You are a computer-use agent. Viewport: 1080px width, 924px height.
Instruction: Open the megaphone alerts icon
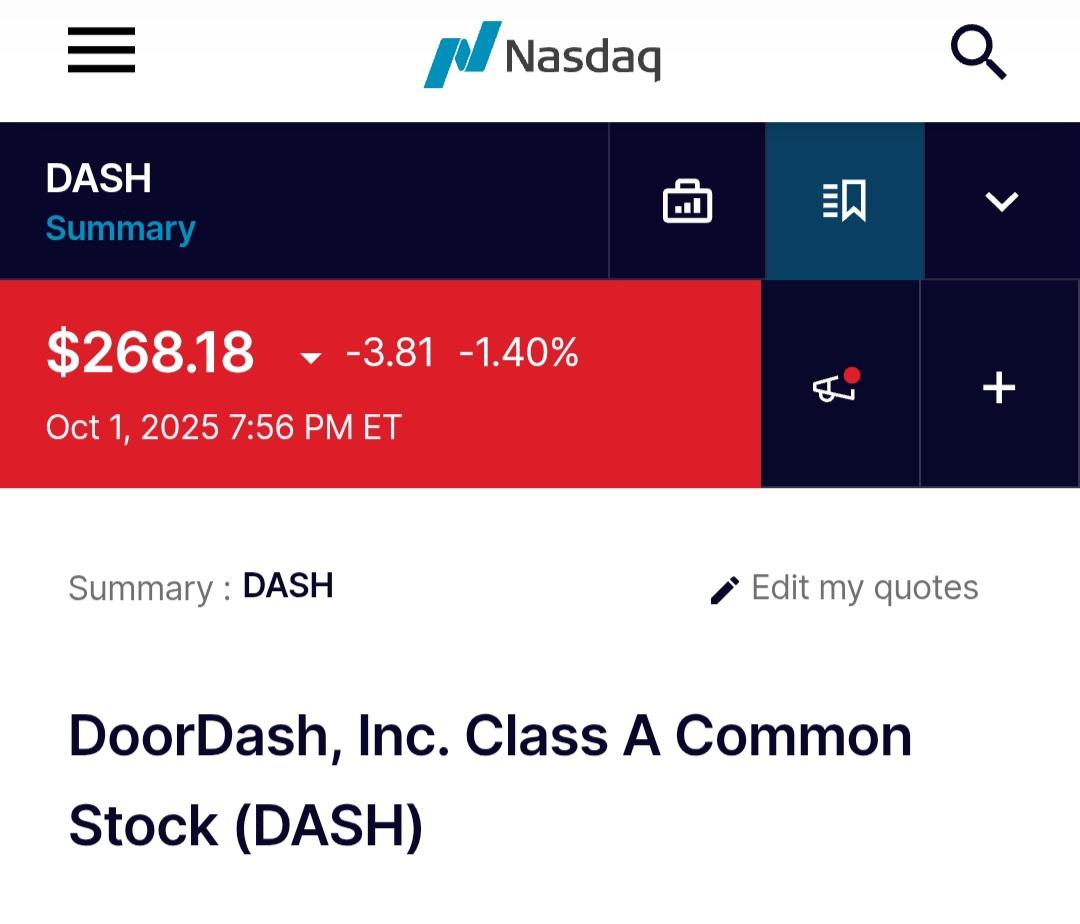tap(836, 387)
